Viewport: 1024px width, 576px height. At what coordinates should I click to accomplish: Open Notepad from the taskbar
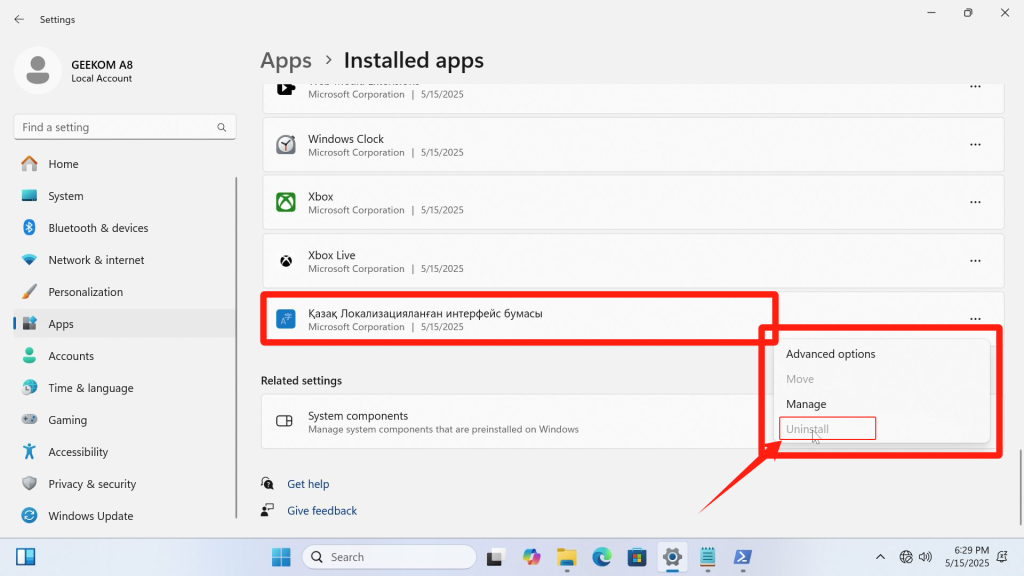pos(707,557)
